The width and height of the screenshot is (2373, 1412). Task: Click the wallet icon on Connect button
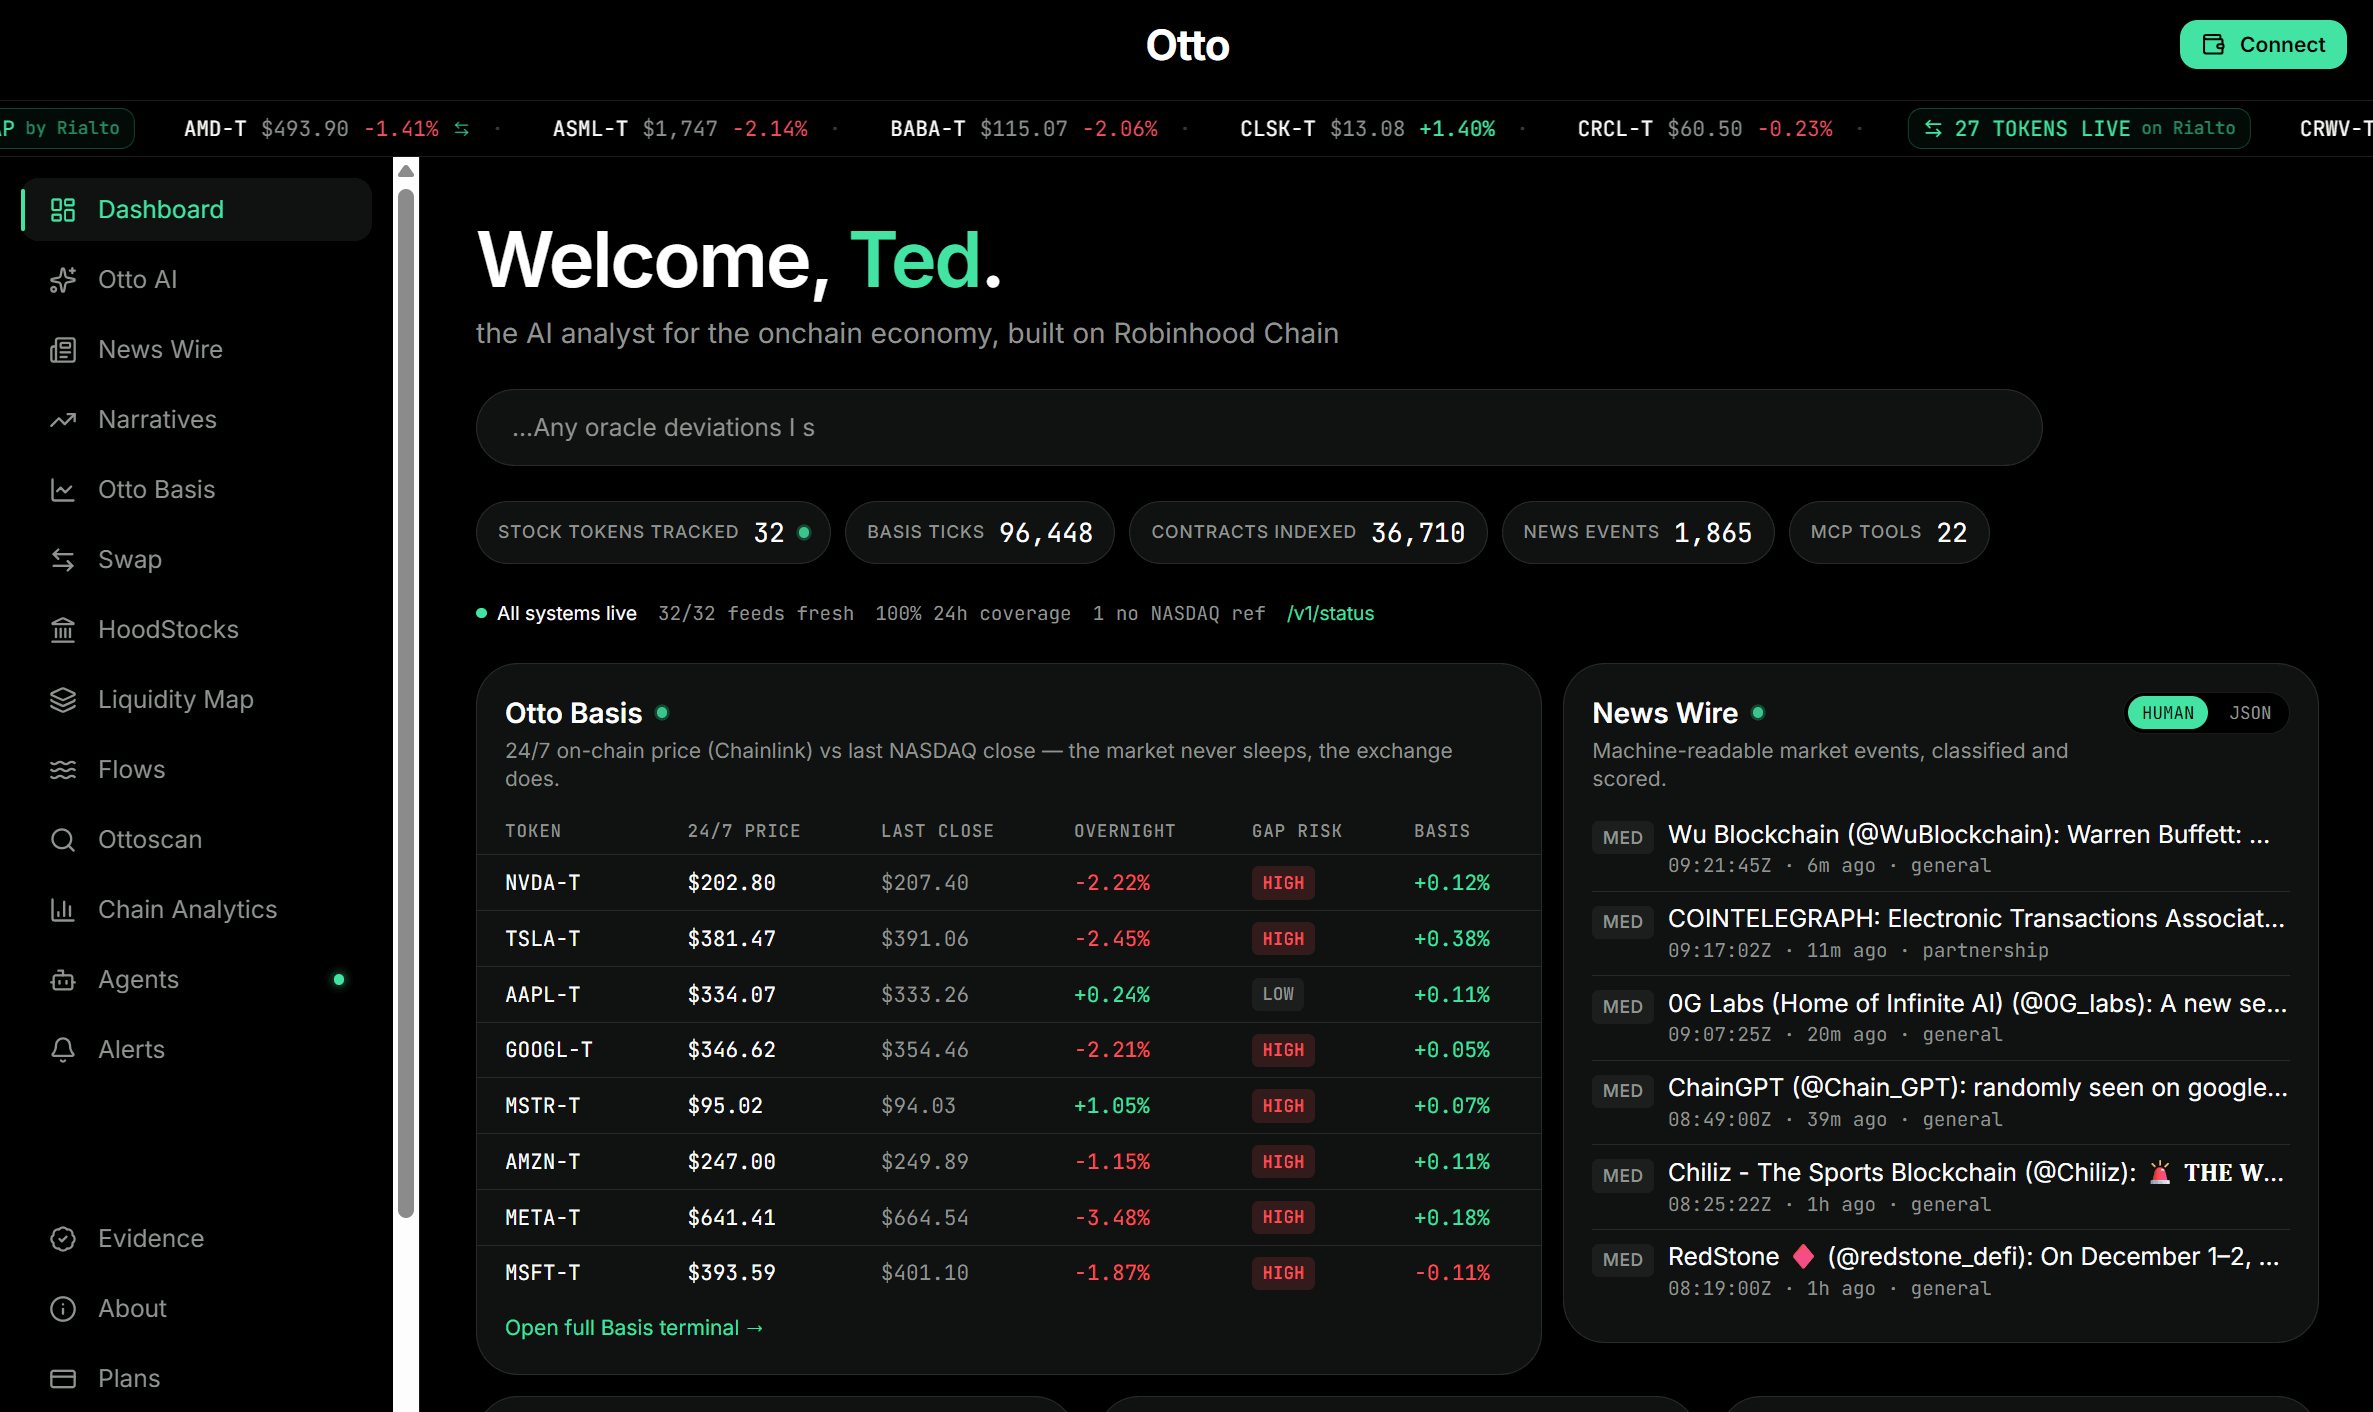tap(2214, 45)
